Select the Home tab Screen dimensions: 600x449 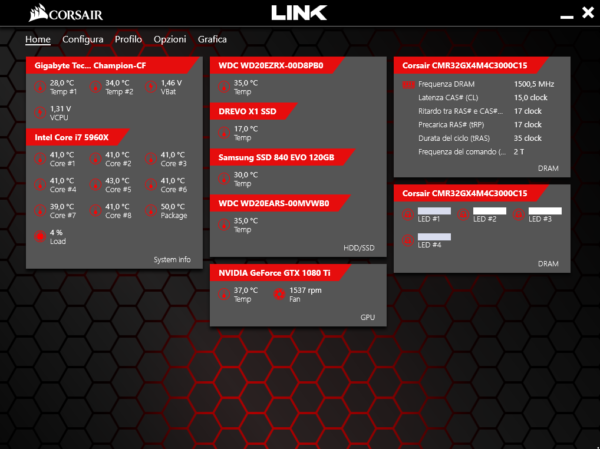click(x=38, y=39)
